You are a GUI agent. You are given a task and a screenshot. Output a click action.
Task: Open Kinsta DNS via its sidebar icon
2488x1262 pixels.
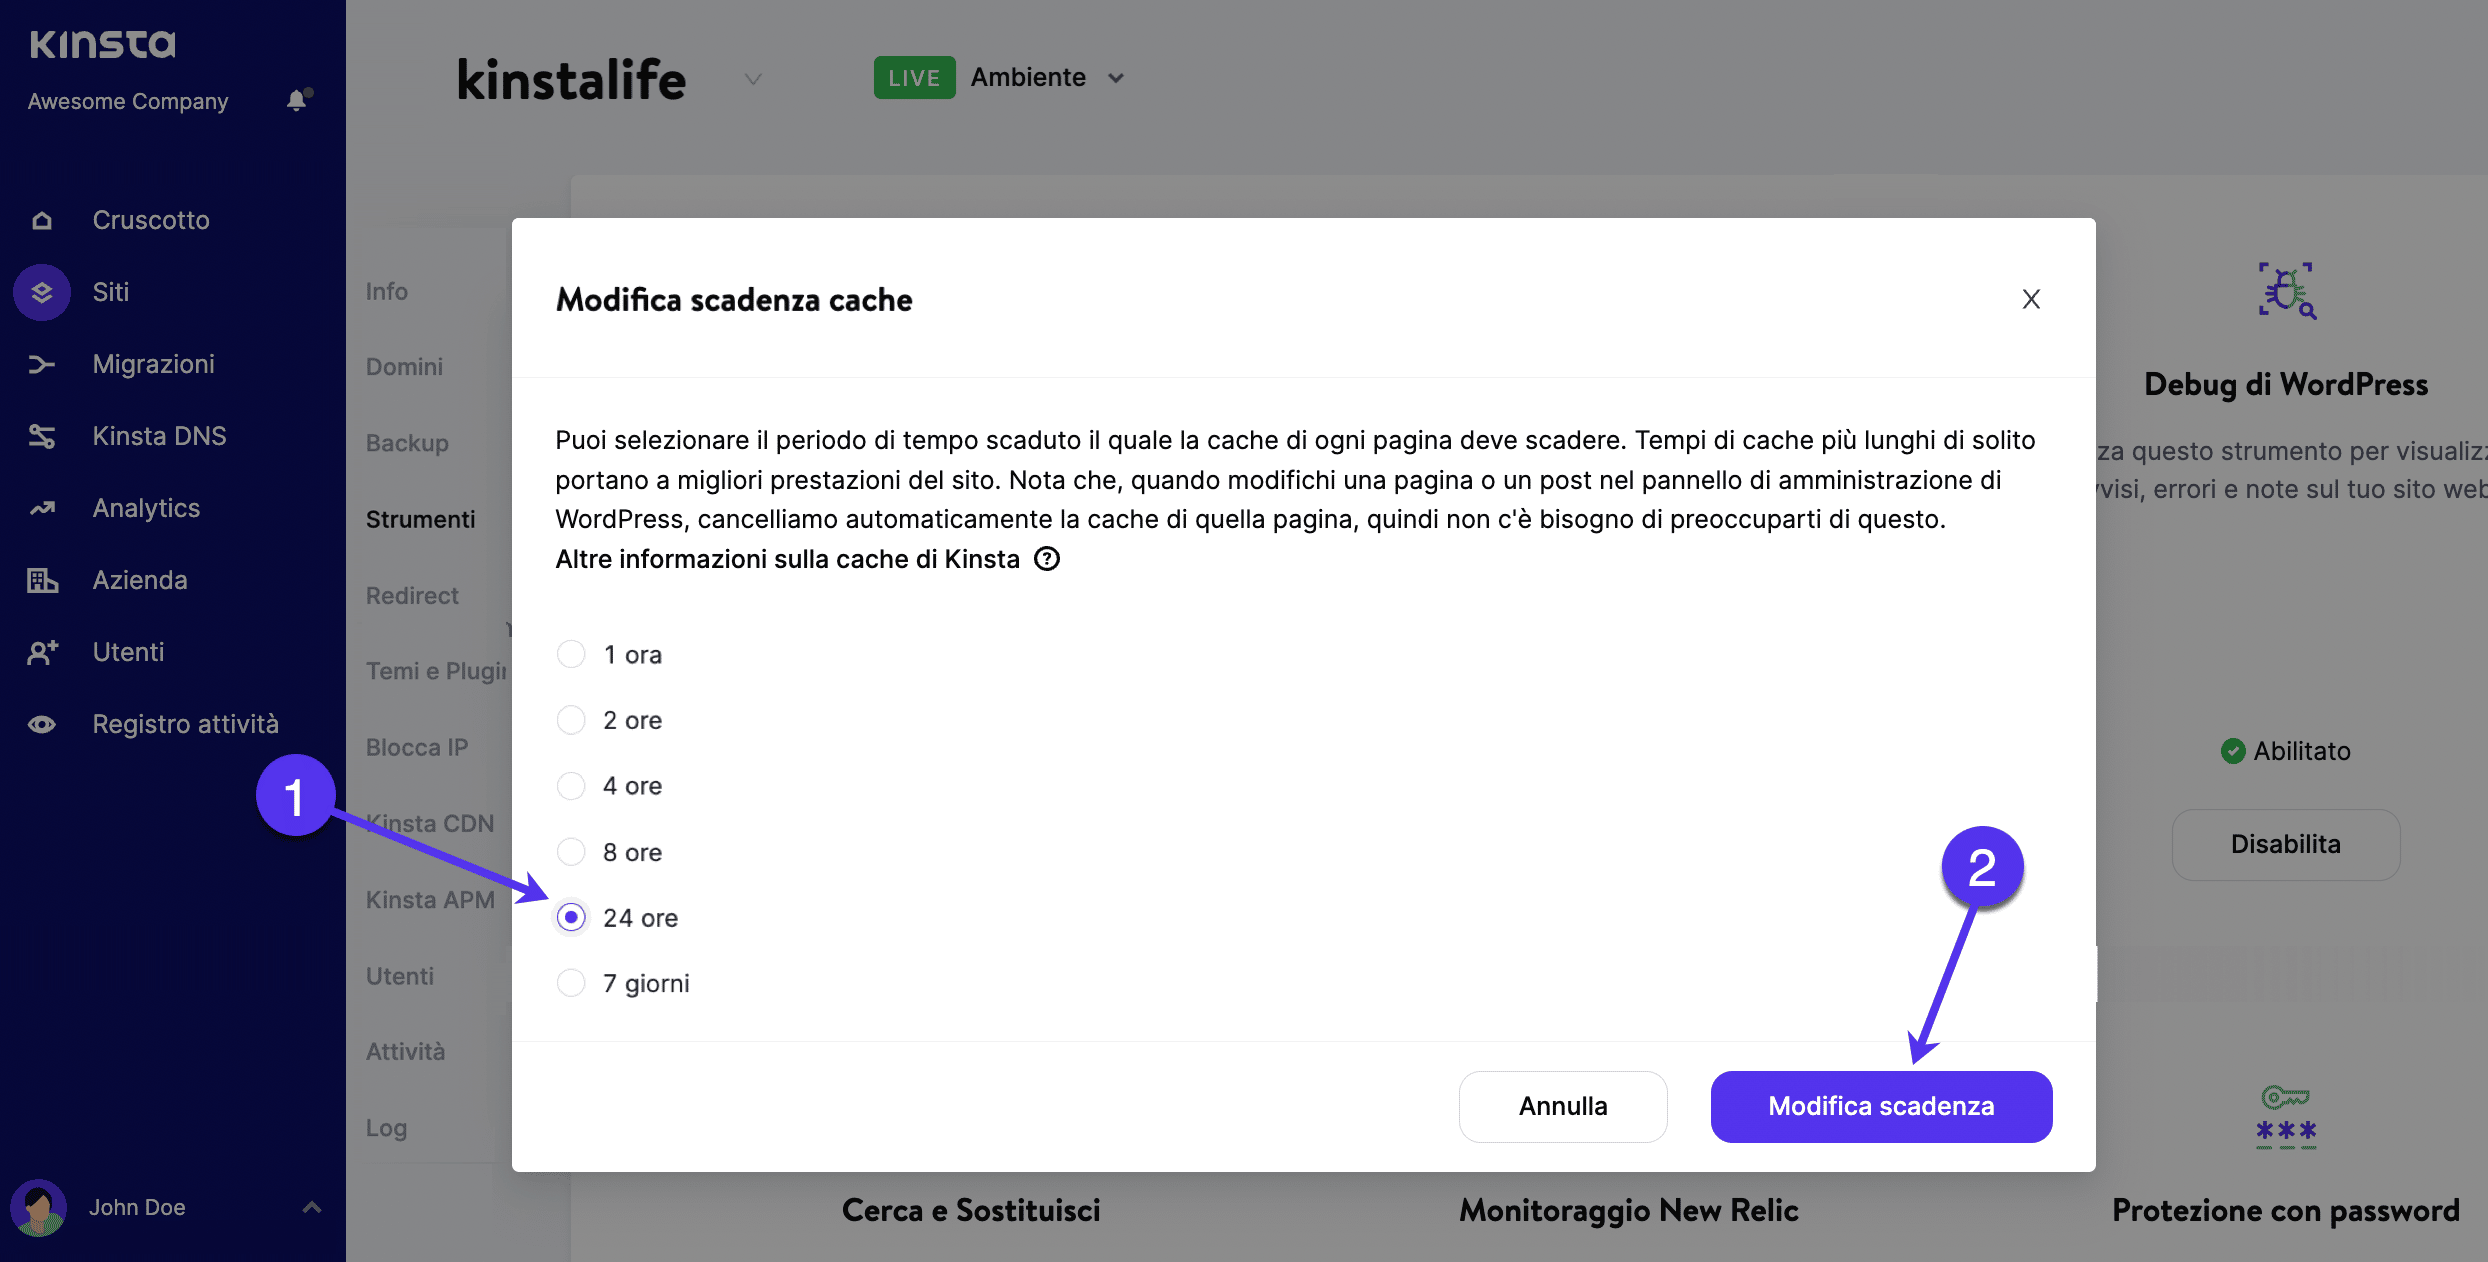[42, 436]
